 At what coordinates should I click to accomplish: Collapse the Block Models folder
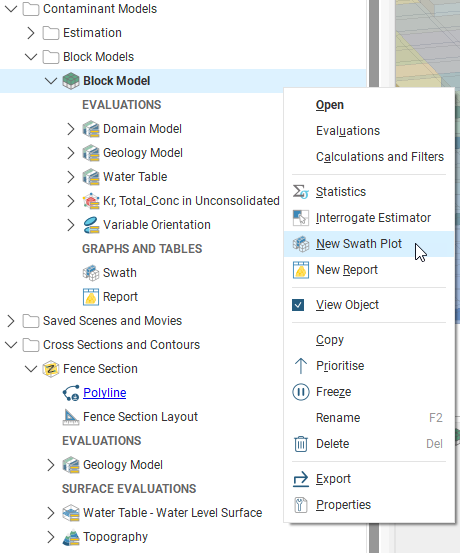point(31,57)
